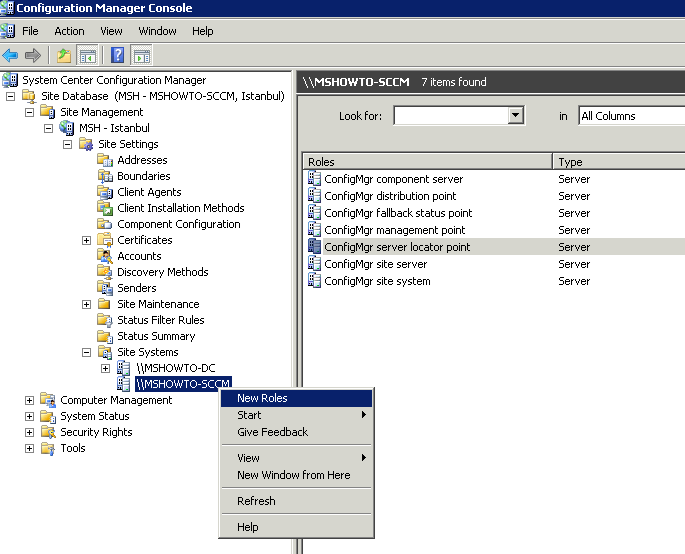Toggle the Show/Hide Console Tree icon
This screenshot has height=554, width=685.
pyautogui.click(x=88, y=55)
